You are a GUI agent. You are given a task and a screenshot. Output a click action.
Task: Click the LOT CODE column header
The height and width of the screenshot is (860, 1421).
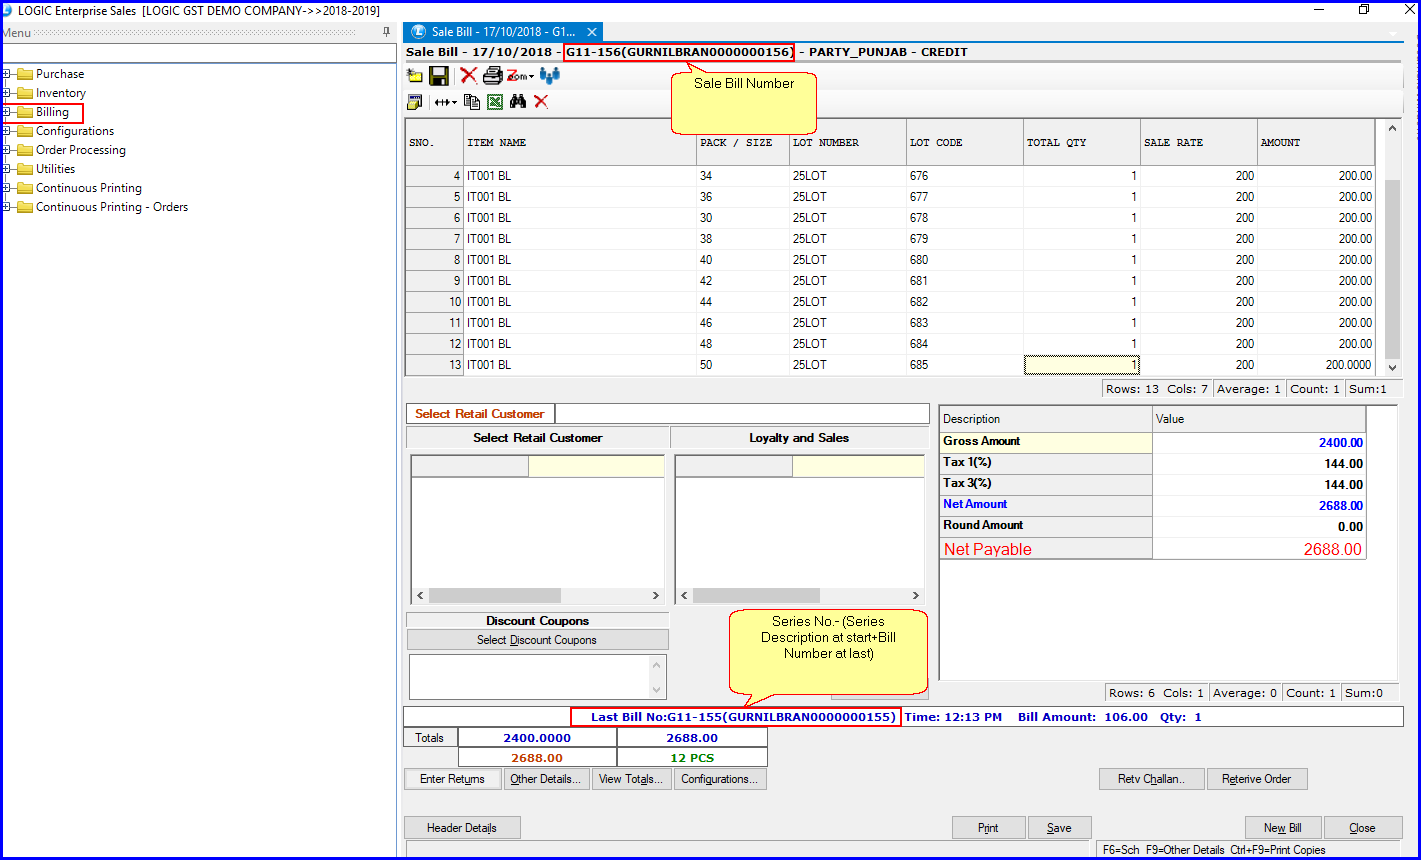[964, 143]
